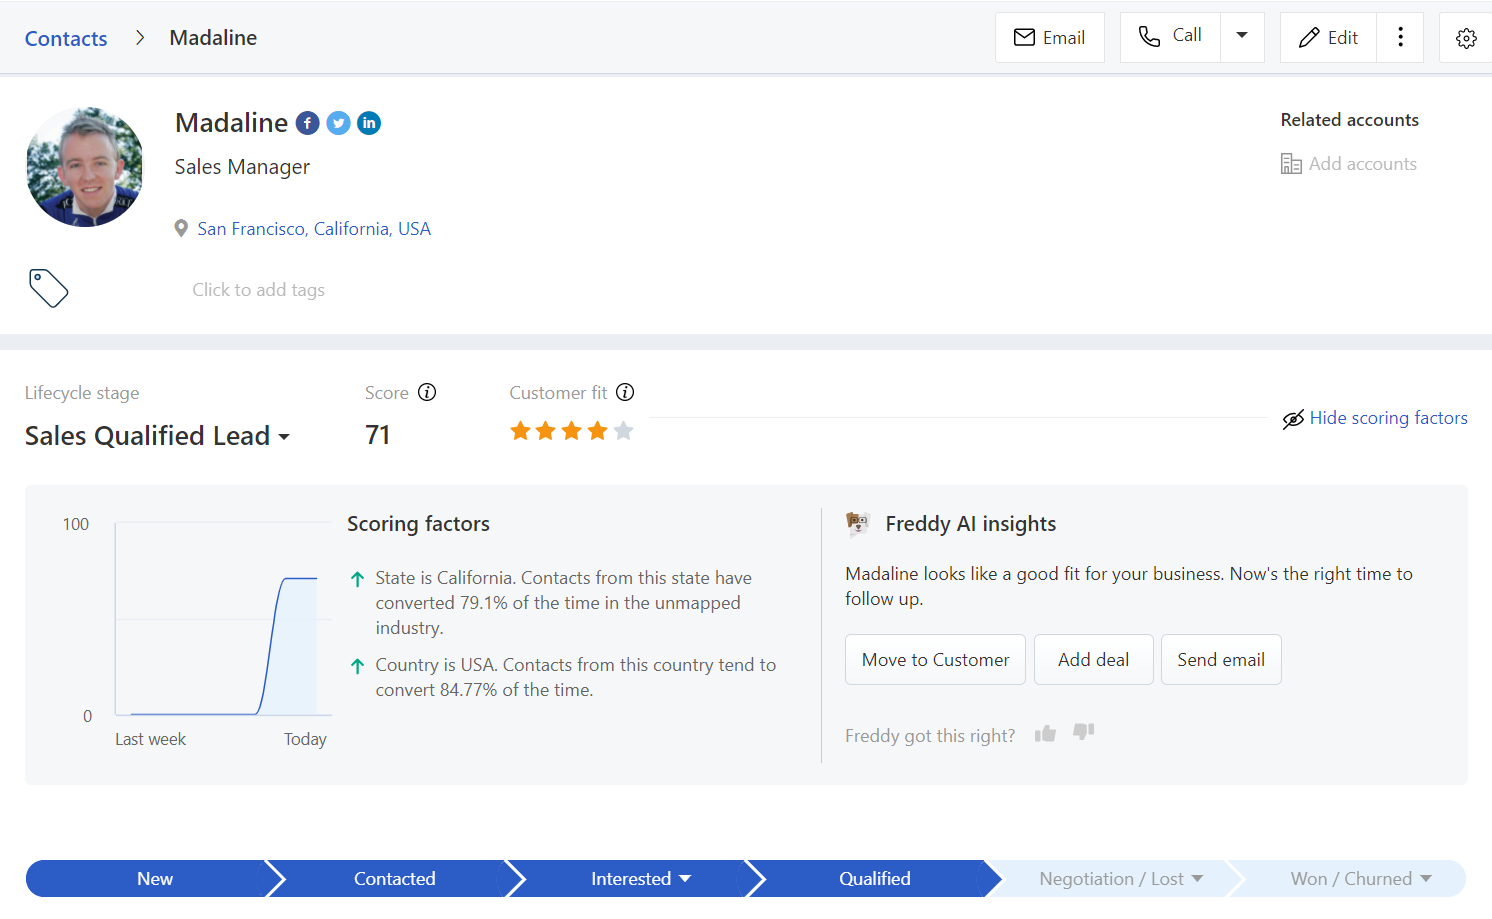Expand the Call options dropdown arrow
The width and height of the screenshot is (1492, 919).
1242,36
